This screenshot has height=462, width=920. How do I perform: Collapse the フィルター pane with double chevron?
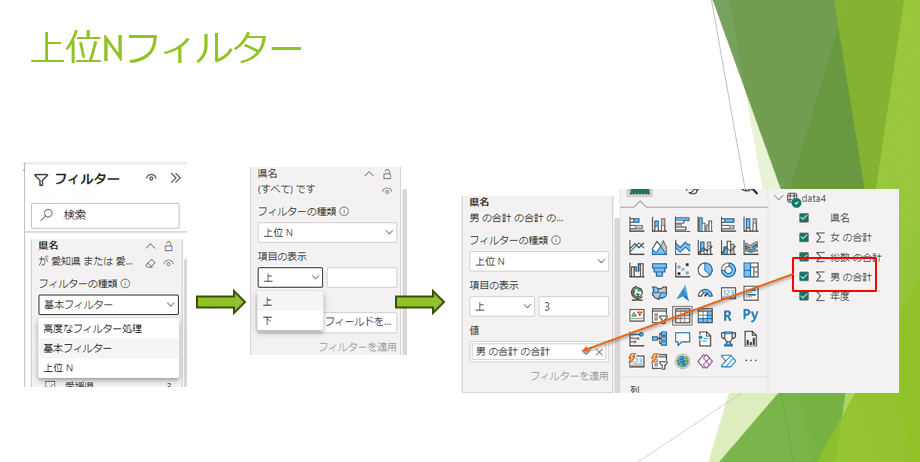(x=175, y=178)
